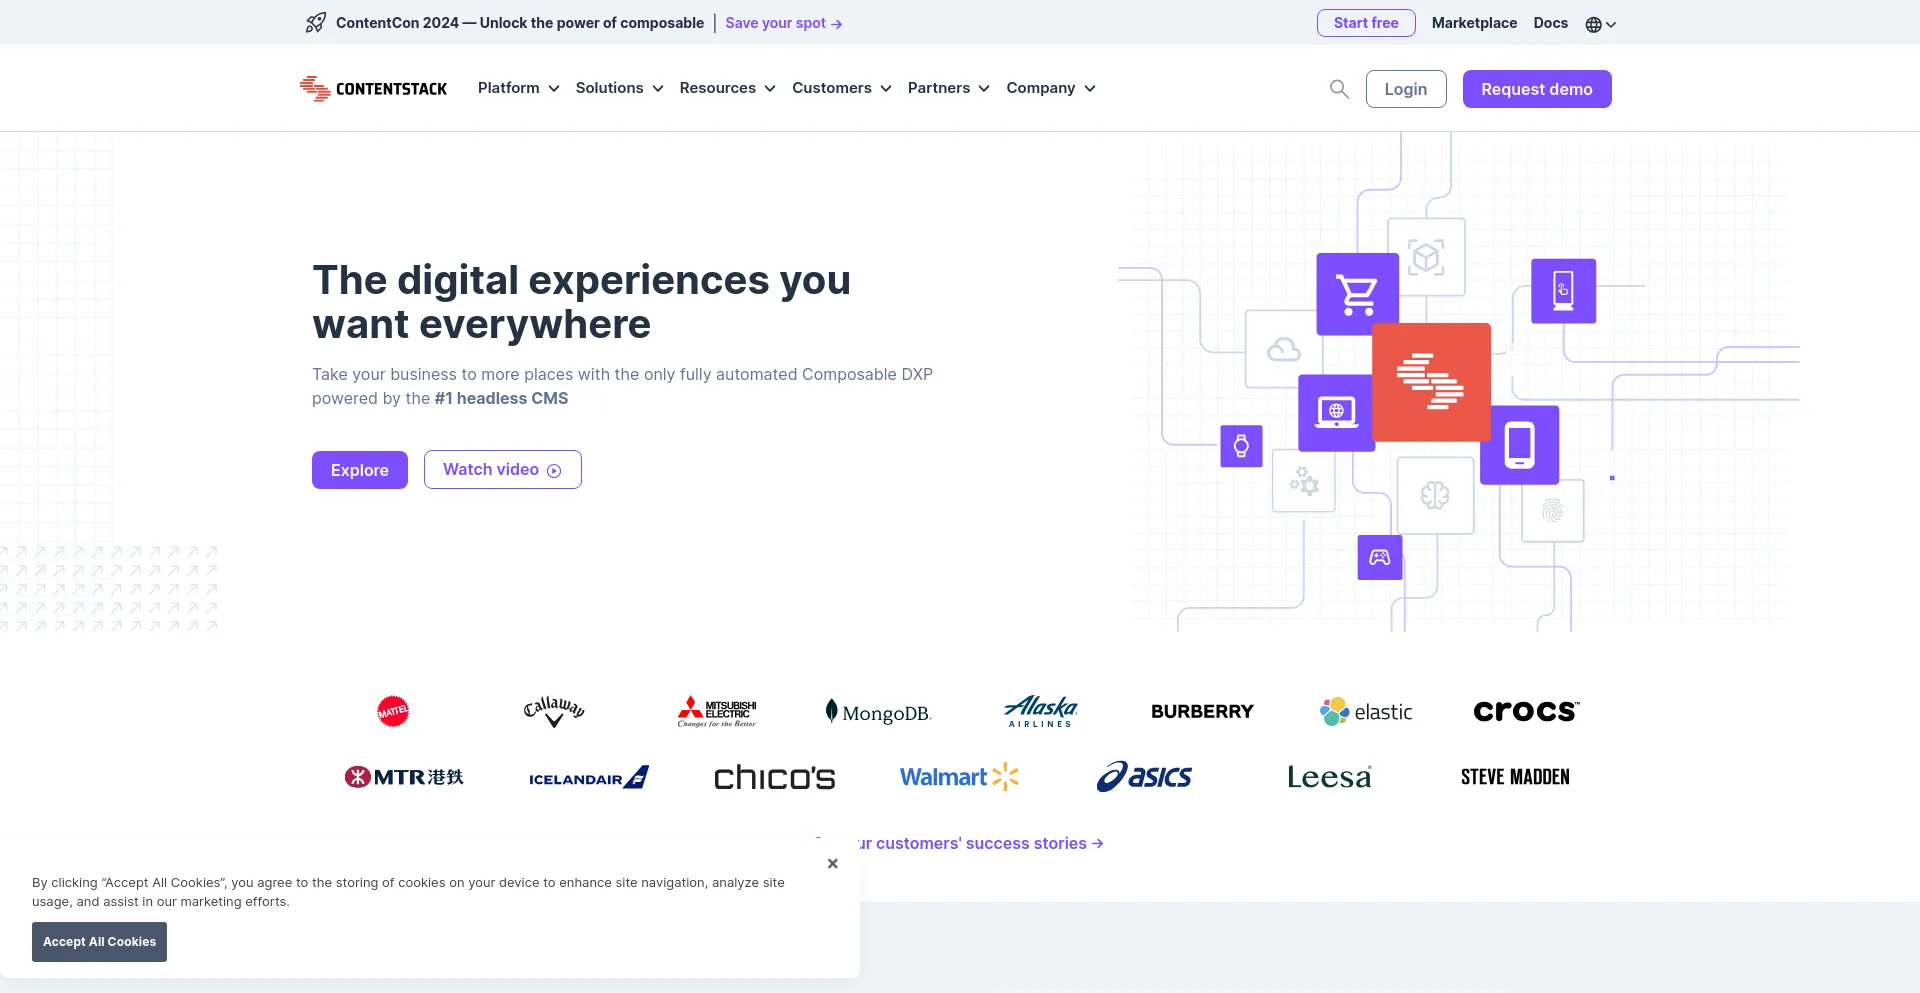Click the Login button
1920x993 pixels.
point(1405,89)
